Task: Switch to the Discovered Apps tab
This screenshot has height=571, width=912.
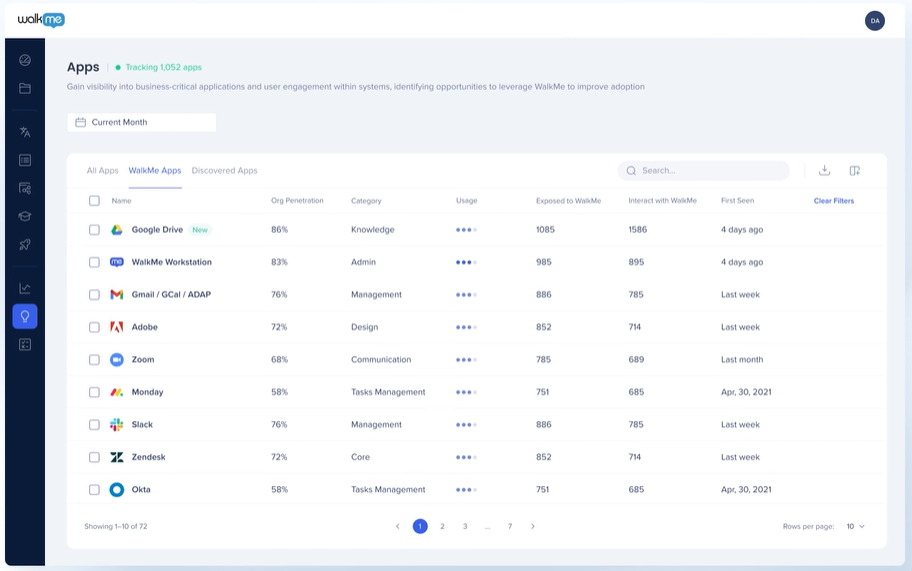Action: click(x=225, y=170)
